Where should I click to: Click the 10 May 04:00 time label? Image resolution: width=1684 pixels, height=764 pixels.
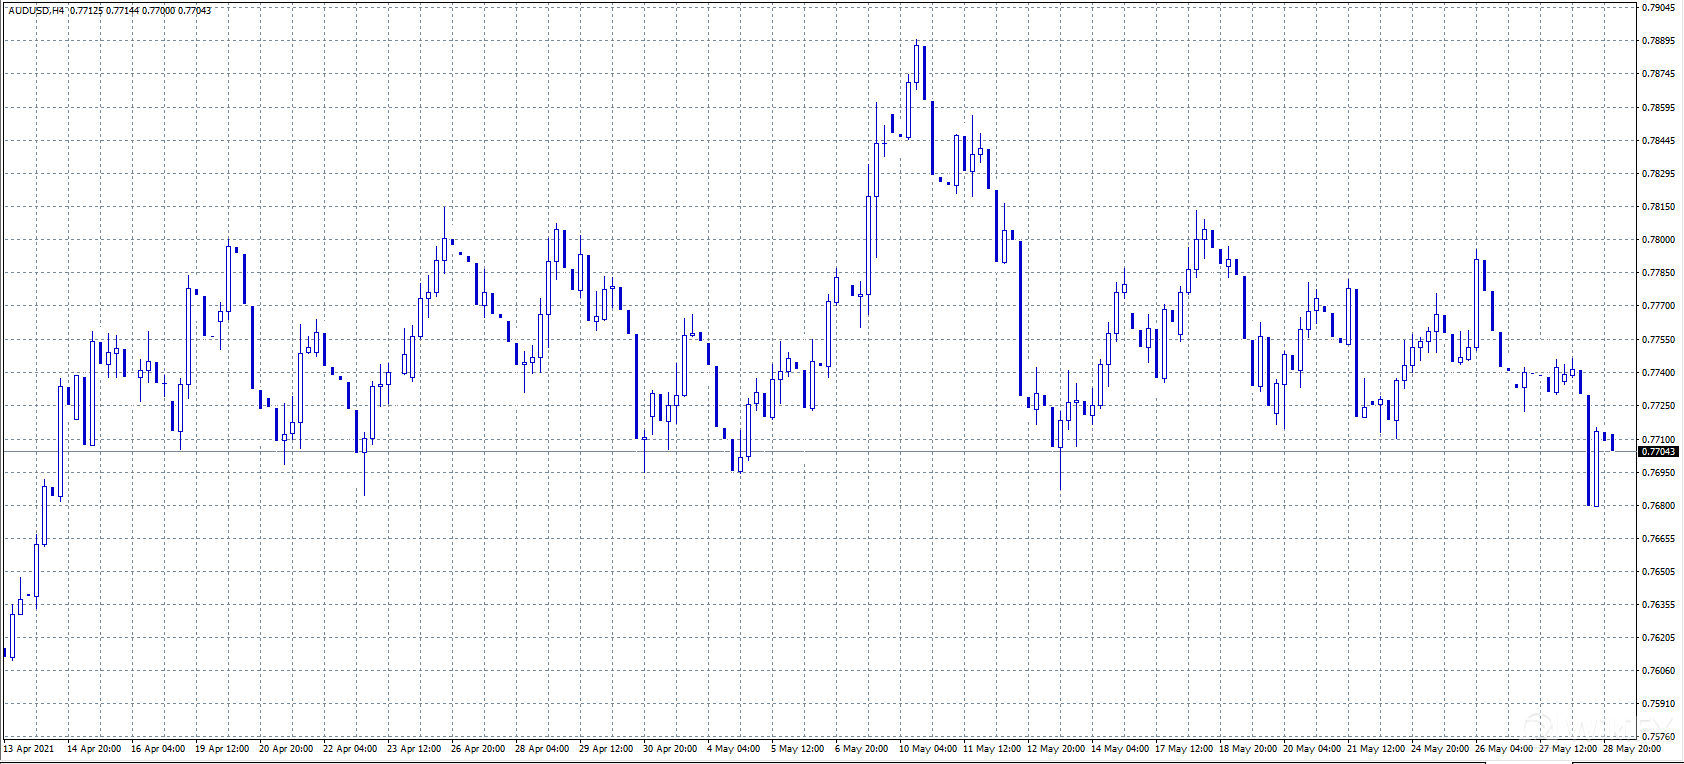point(928,749)
